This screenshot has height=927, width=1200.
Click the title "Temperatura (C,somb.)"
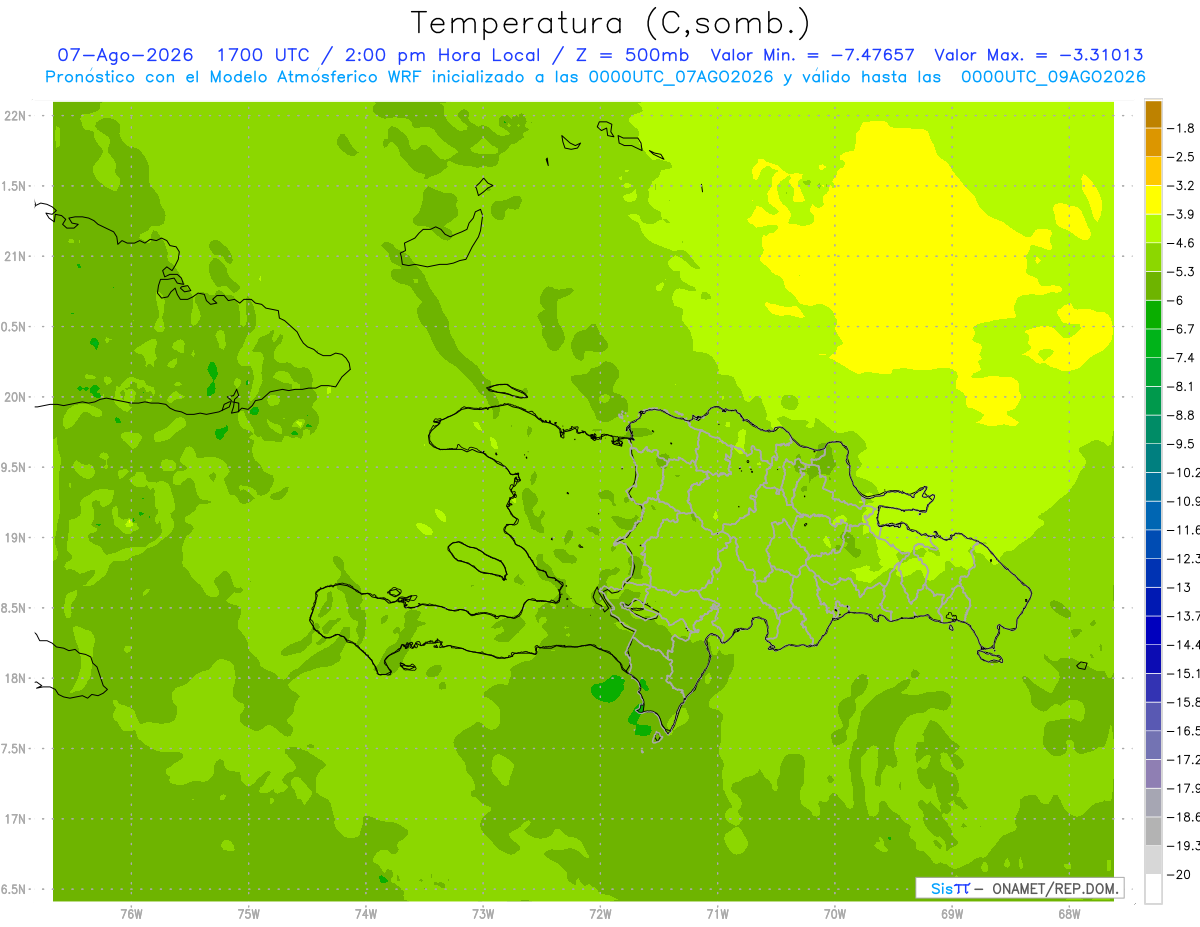[610, 23]
